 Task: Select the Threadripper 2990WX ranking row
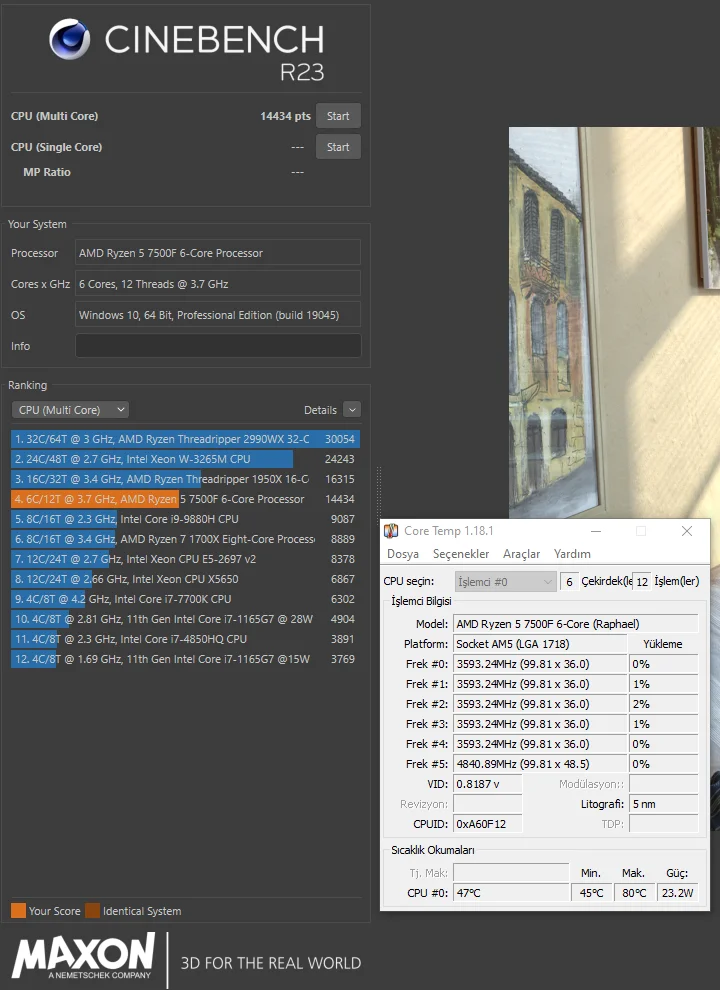tap(186, 439)
